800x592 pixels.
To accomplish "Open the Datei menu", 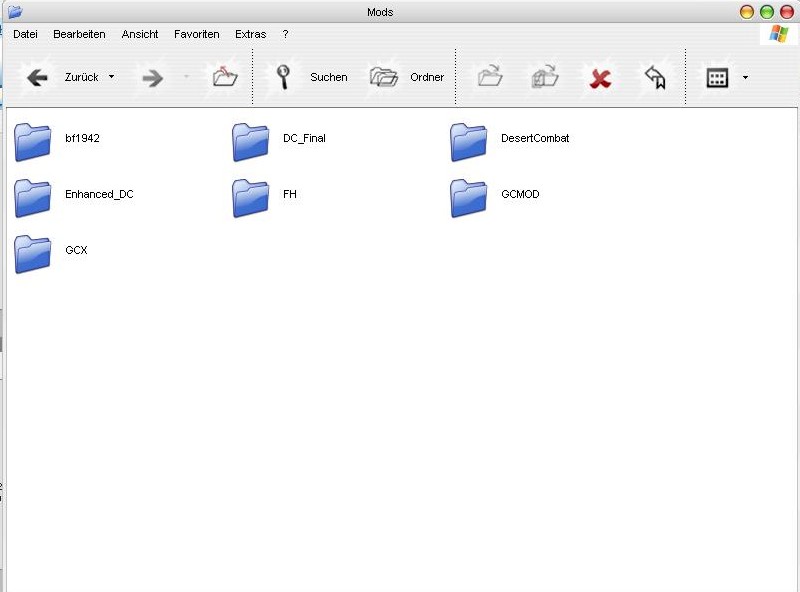I will click(x=26, y=34).
